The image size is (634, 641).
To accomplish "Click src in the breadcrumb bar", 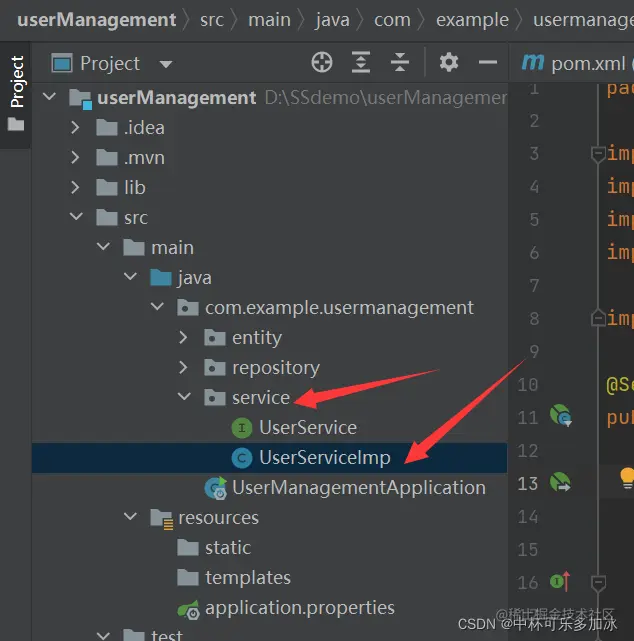I will point(212,20).
